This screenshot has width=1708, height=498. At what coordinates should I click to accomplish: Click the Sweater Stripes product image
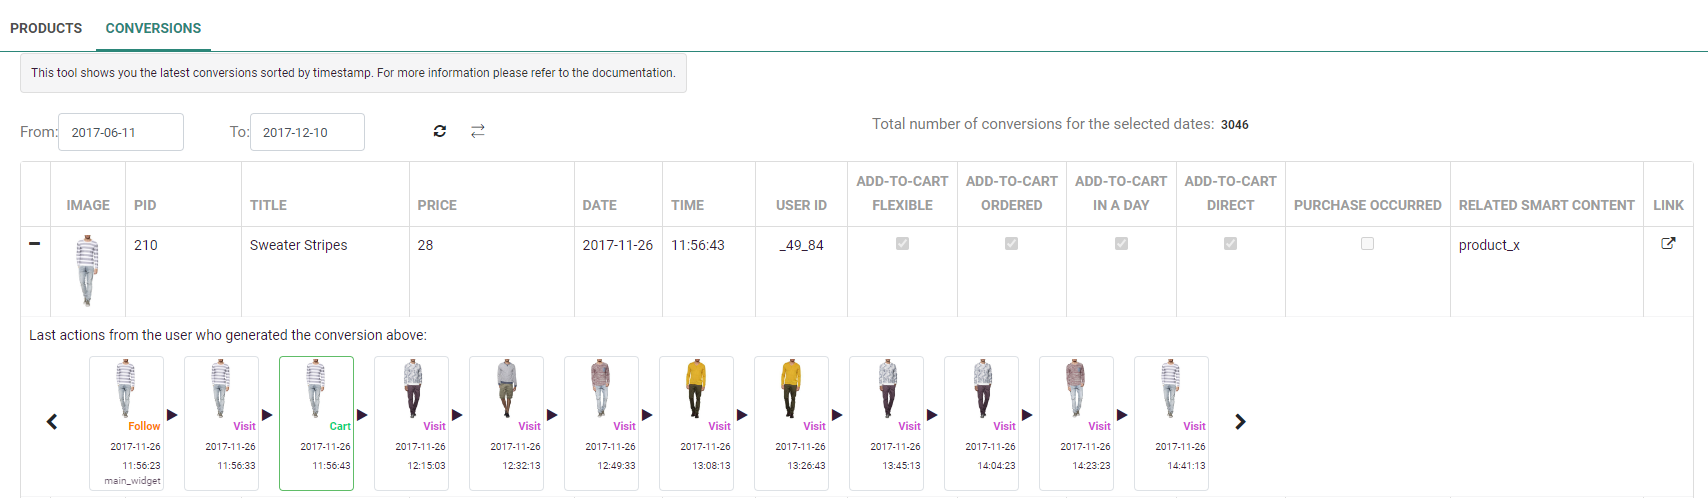tap(87, 270)
